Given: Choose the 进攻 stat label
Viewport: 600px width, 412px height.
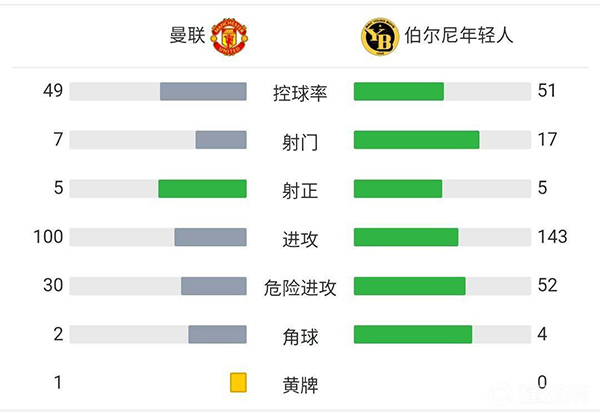Looking at the screenshot, I should pyautogui.click(x=300, y=238).
